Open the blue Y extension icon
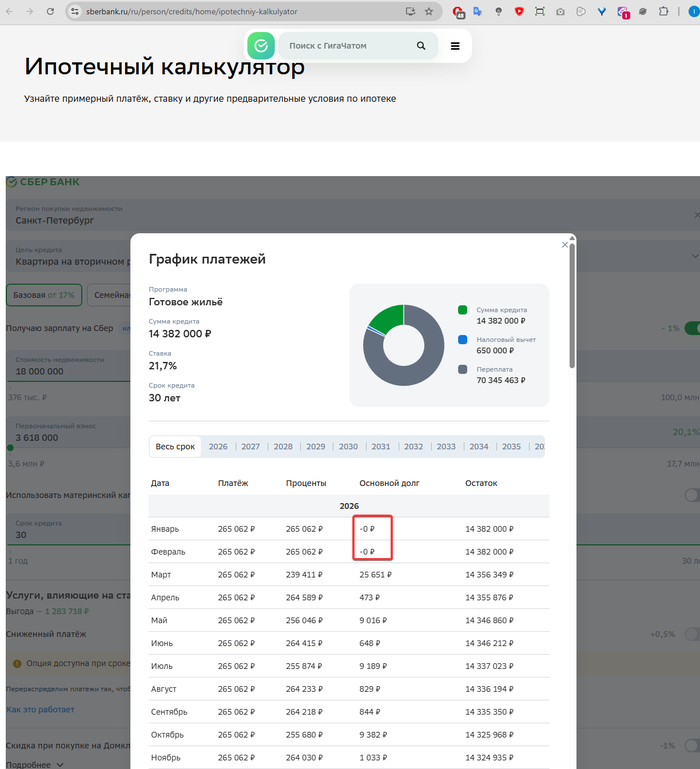The image size is (700, 769). point(601,11)
